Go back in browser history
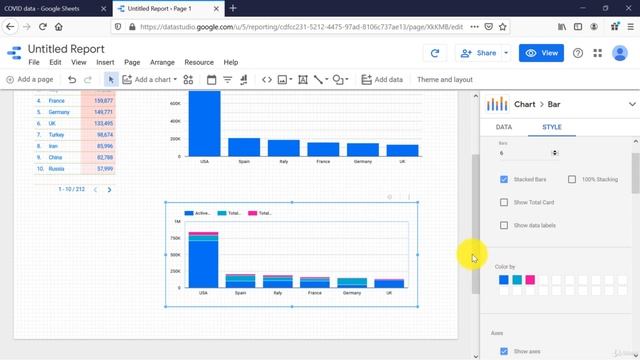Screen dimensions: 640x360 point(10,27)
